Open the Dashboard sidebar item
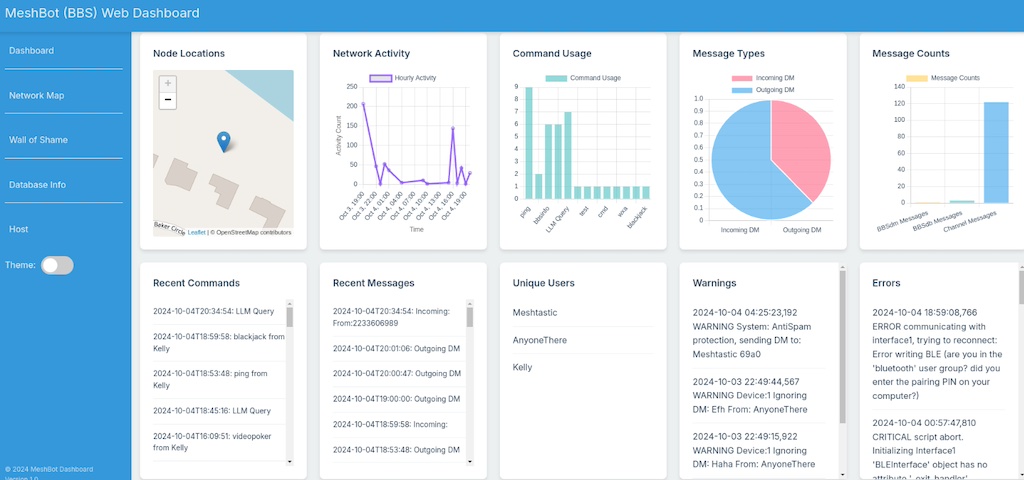Viewport: 1024px width, 480px height. click(32, 50)
